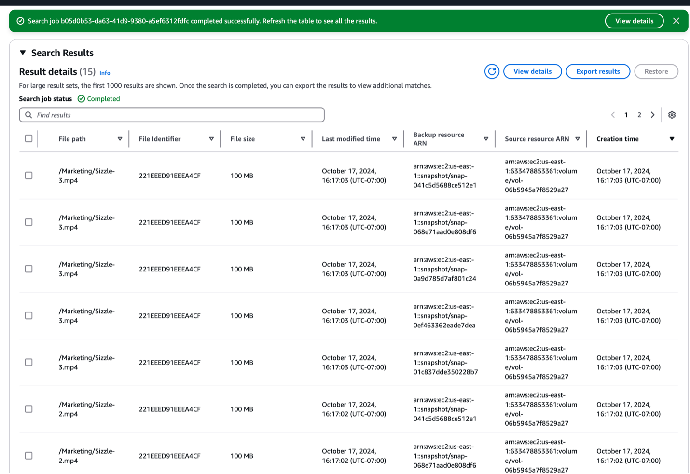
Task: Click View details in the green banner
Action: click(634, 21)
